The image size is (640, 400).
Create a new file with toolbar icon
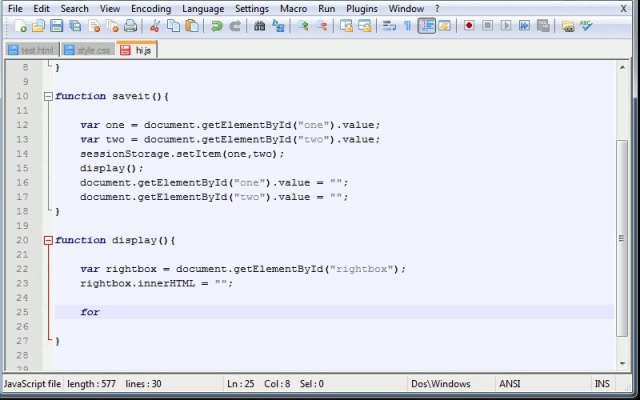pos(20,26)
